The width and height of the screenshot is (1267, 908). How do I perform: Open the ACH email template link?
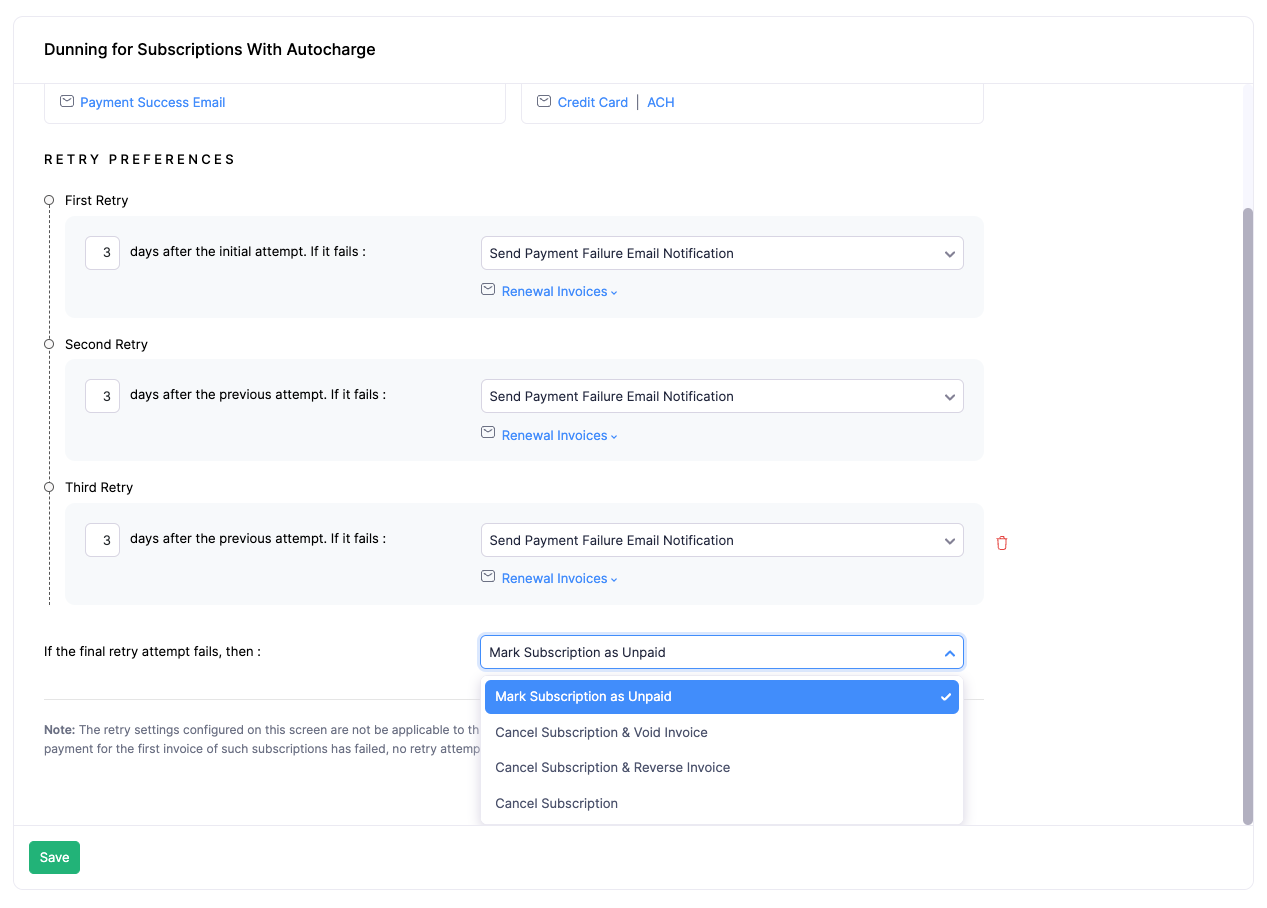point(660,102)
